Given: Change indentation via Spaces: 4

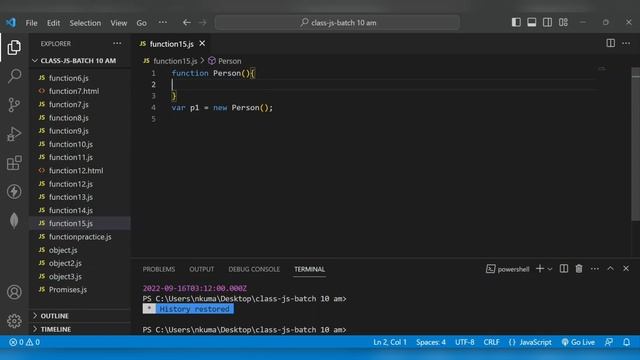Looking at the screenshot, I should pos(431,342).
